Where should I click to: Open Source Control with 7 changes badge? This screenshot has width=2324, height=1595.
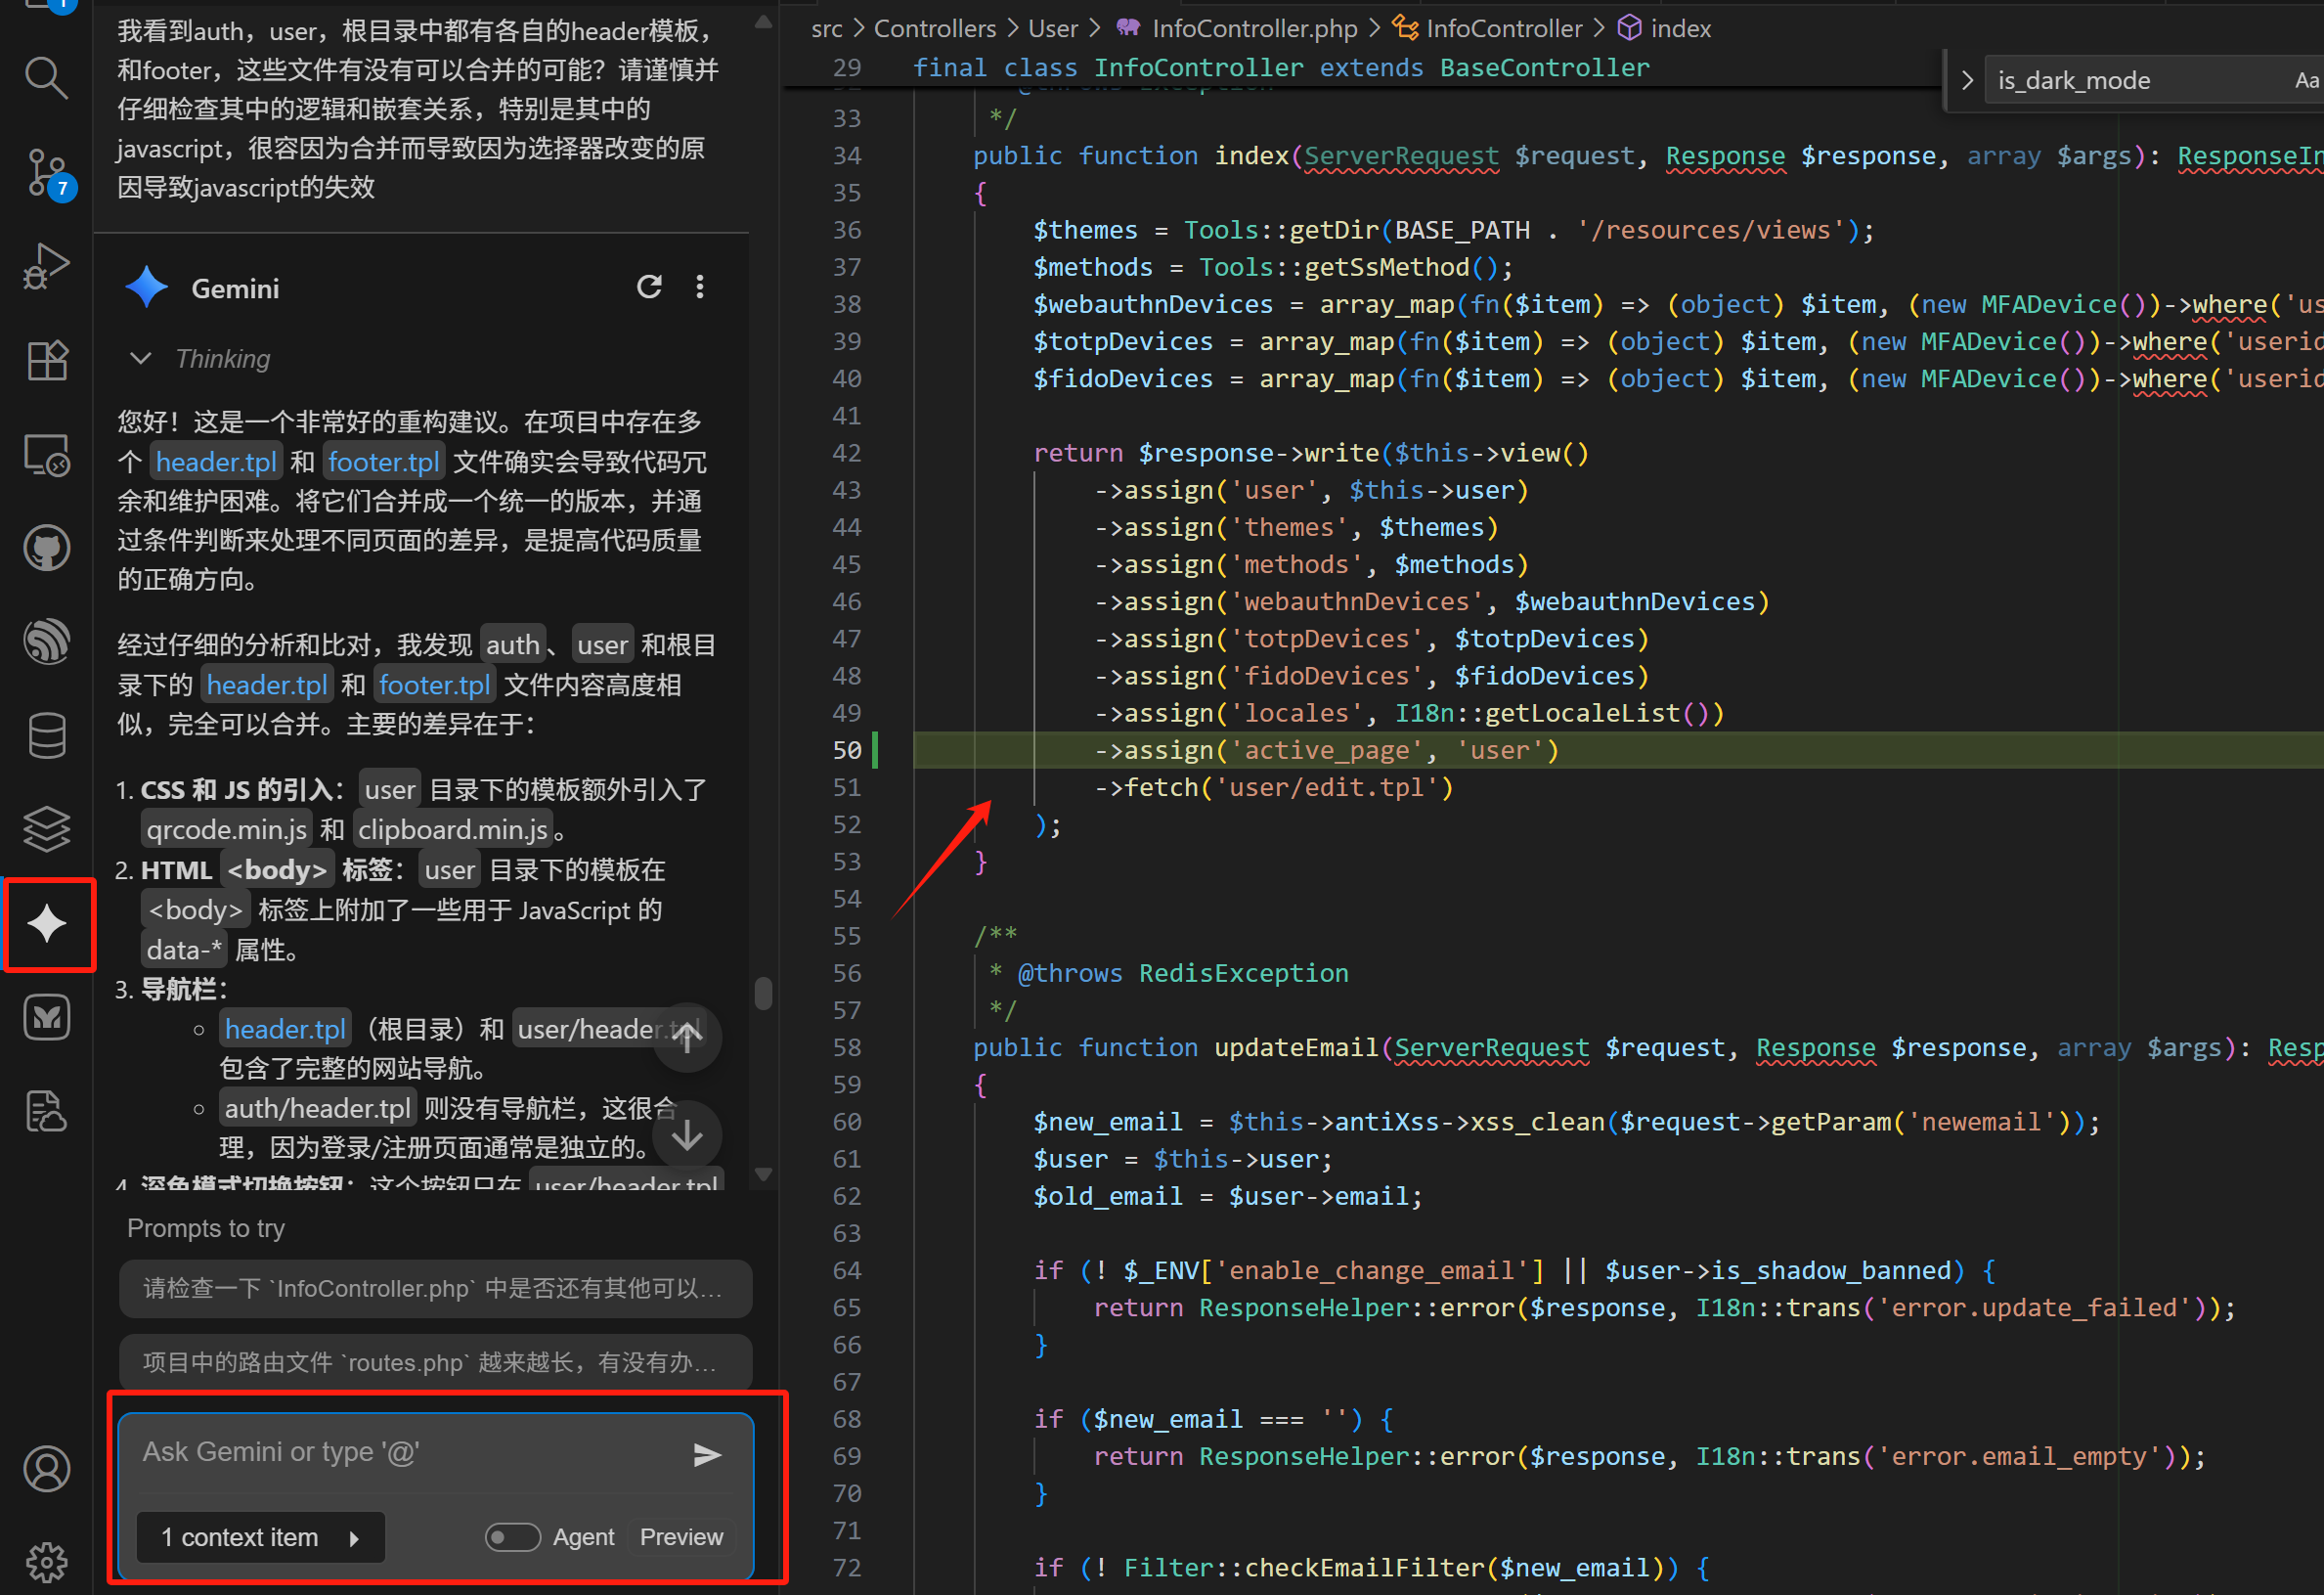tap(46, 172)
